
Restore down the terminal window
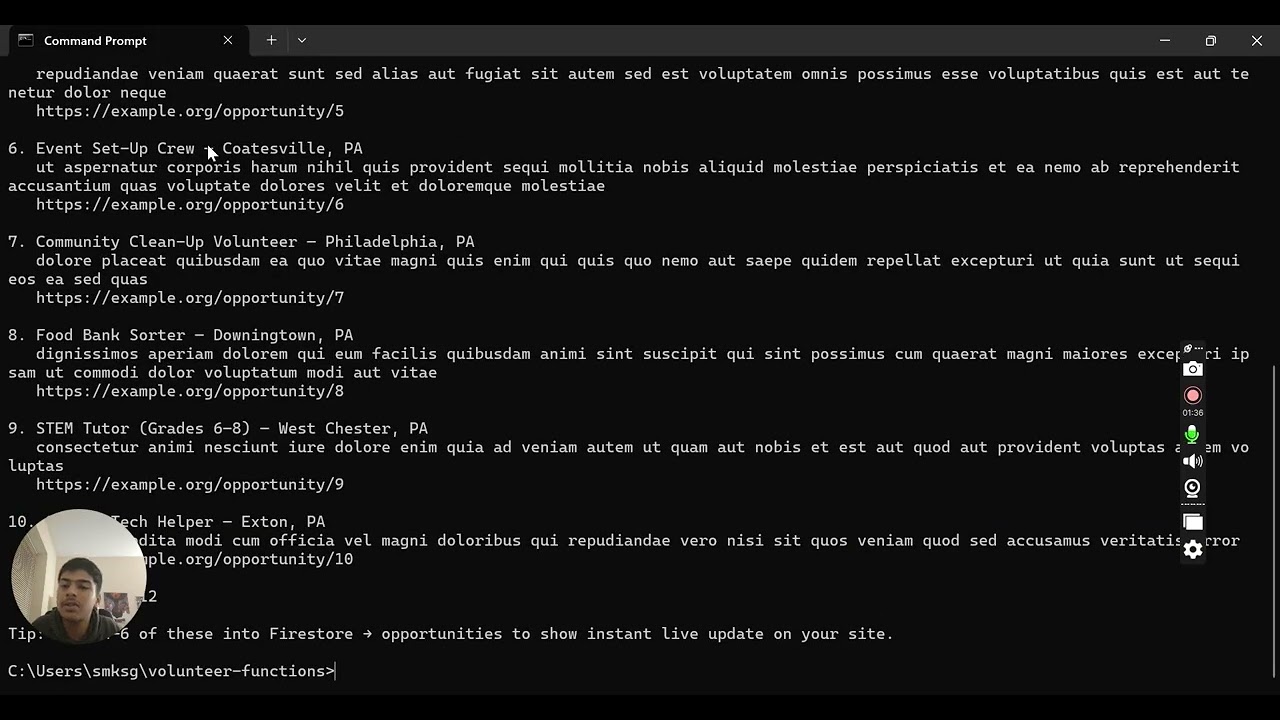click(1210, 41)
